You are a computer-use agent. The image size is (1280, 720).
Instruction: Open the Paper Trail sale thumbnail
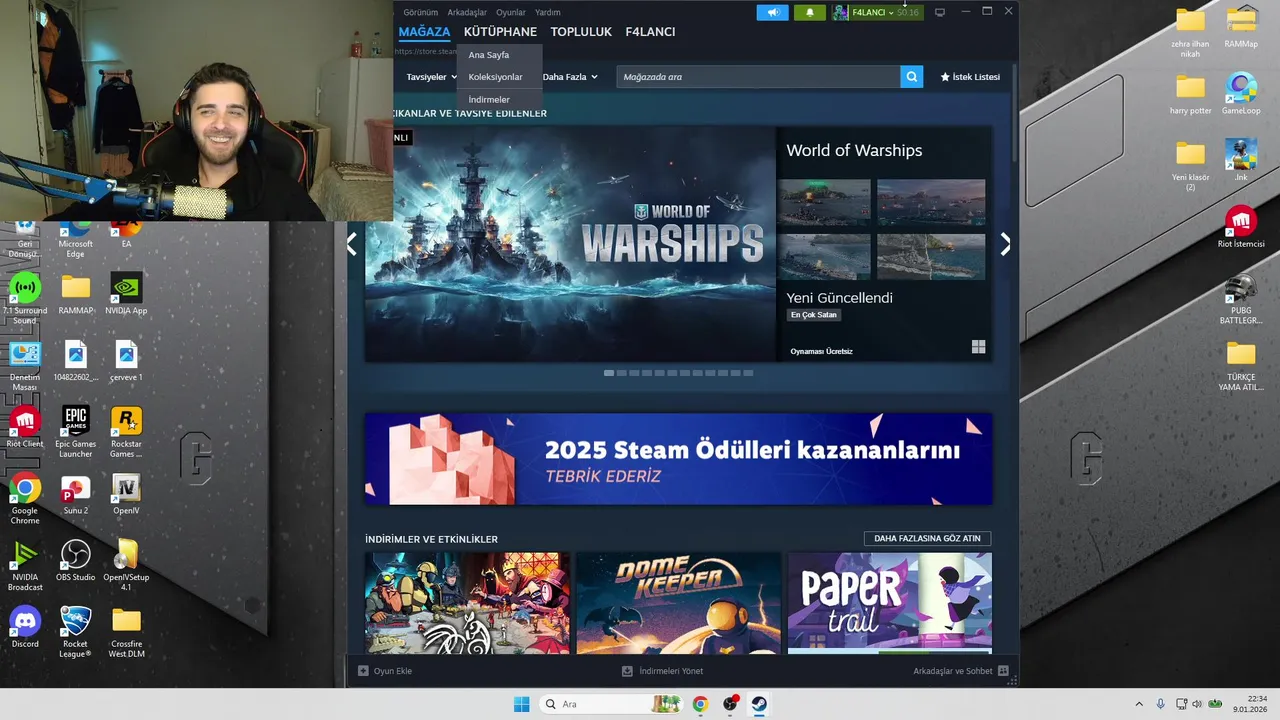890,603
